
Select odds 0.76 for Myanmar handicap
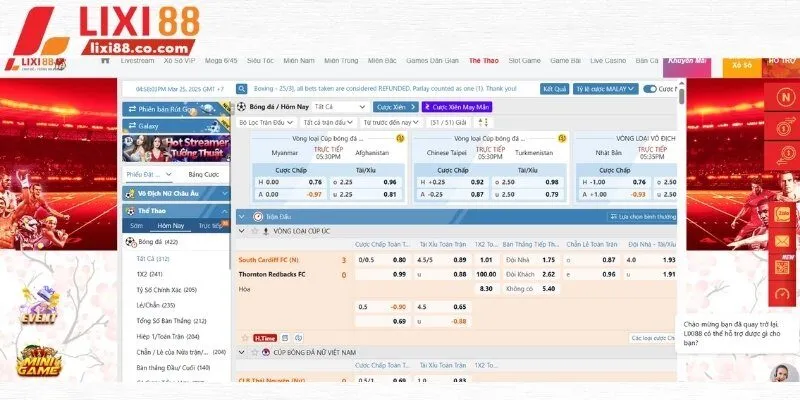pyautogui.click(x=315, y=182)
